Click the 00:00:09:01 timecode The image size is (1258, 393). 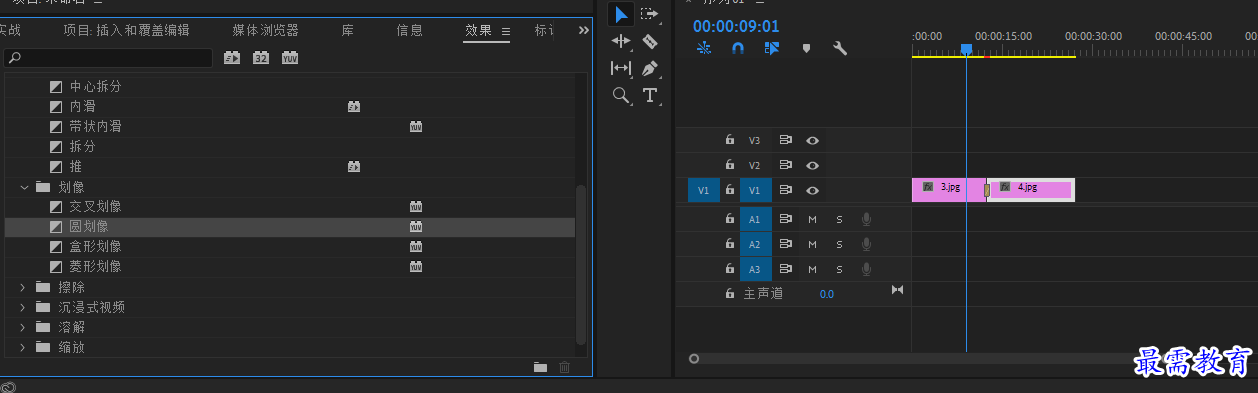pyautogui.click(x=735, y=26)
